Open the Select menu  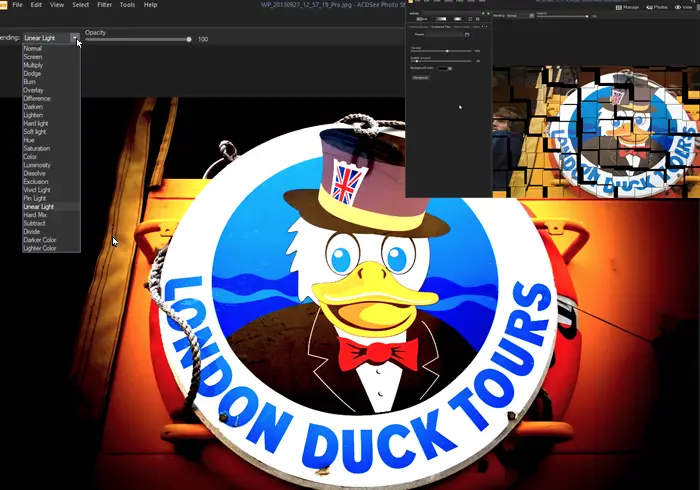click(81, 5)
